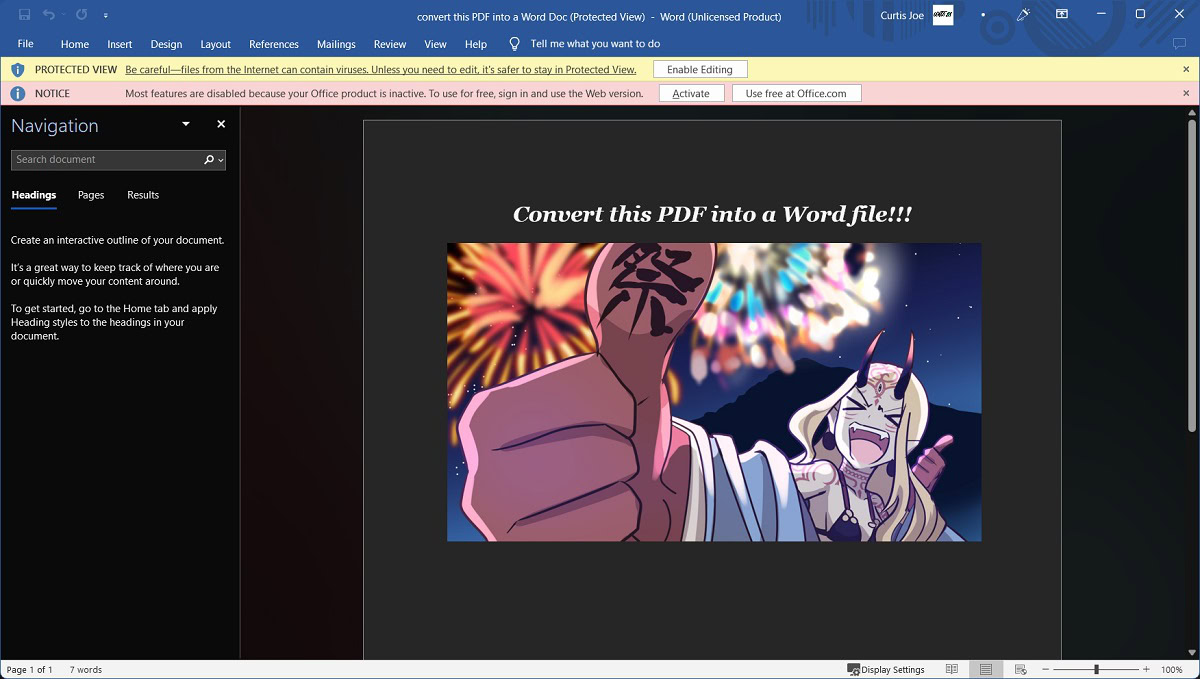Viewport: 1200px width, 679px height.
Task: Select the References tab
Action: pyautogui.click(x=274, y=44)
